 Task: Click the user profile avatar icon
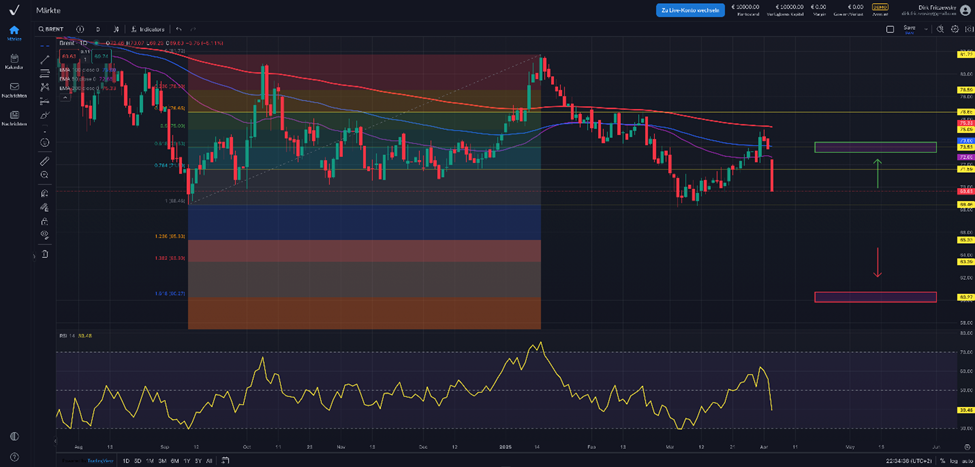click(965, 10)
